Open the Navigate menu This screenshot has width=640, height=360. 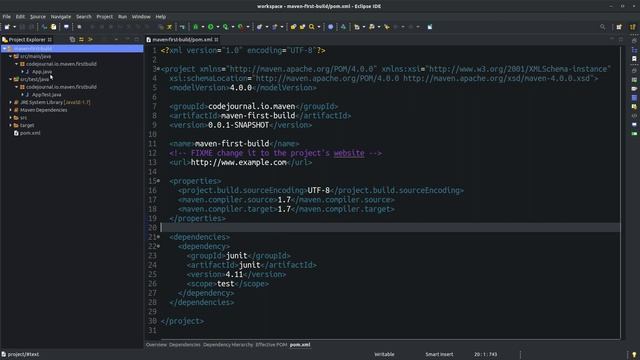pos(61,17)
